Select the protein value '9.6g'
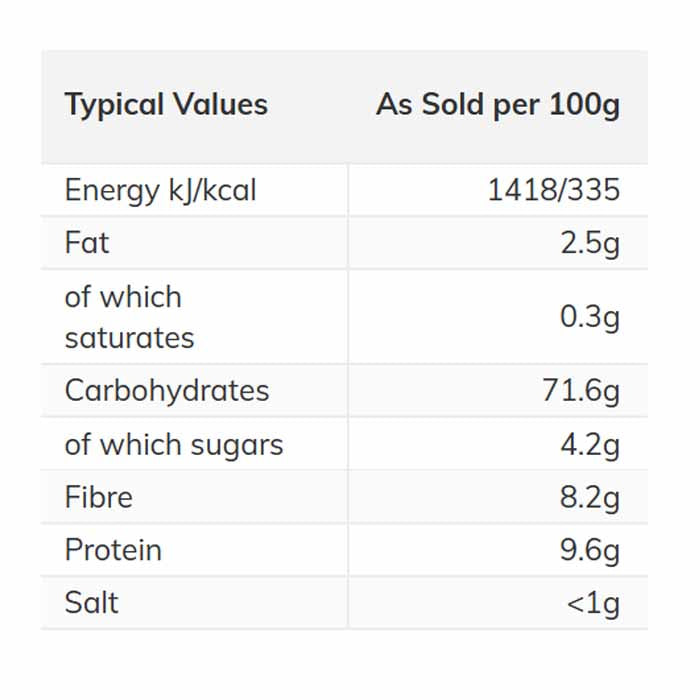This screenshot has height=700, width=700. click(x=590, y=550)
